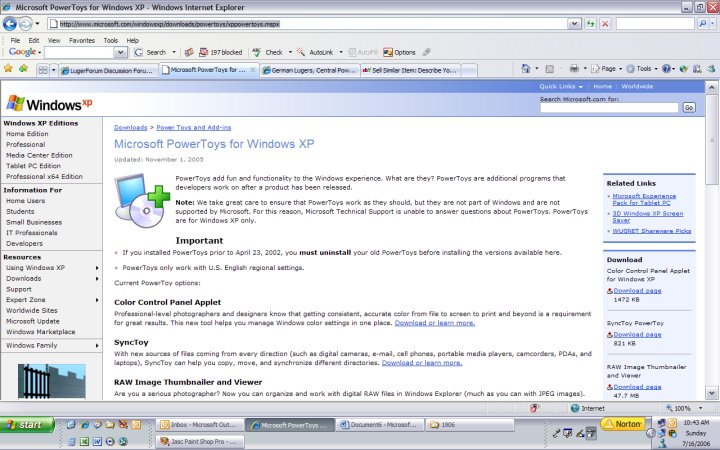Click the RSS feeds icon
Viewport: 720px width, 450px height.
coord(549,69)
